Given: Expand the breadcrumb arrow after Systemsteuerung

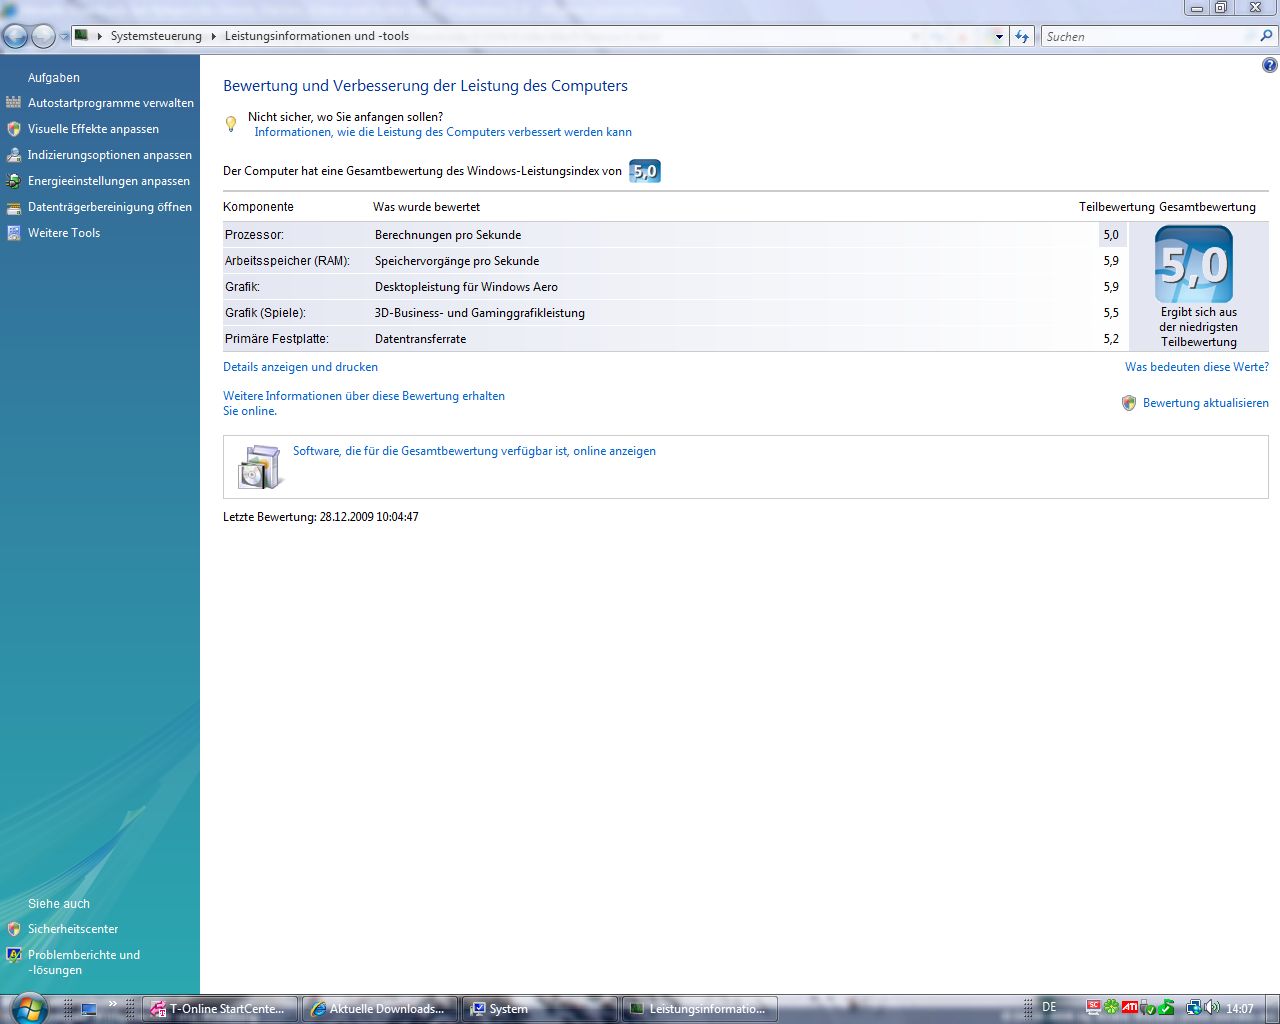Looking at the screenshot, I should click(213, 36).
